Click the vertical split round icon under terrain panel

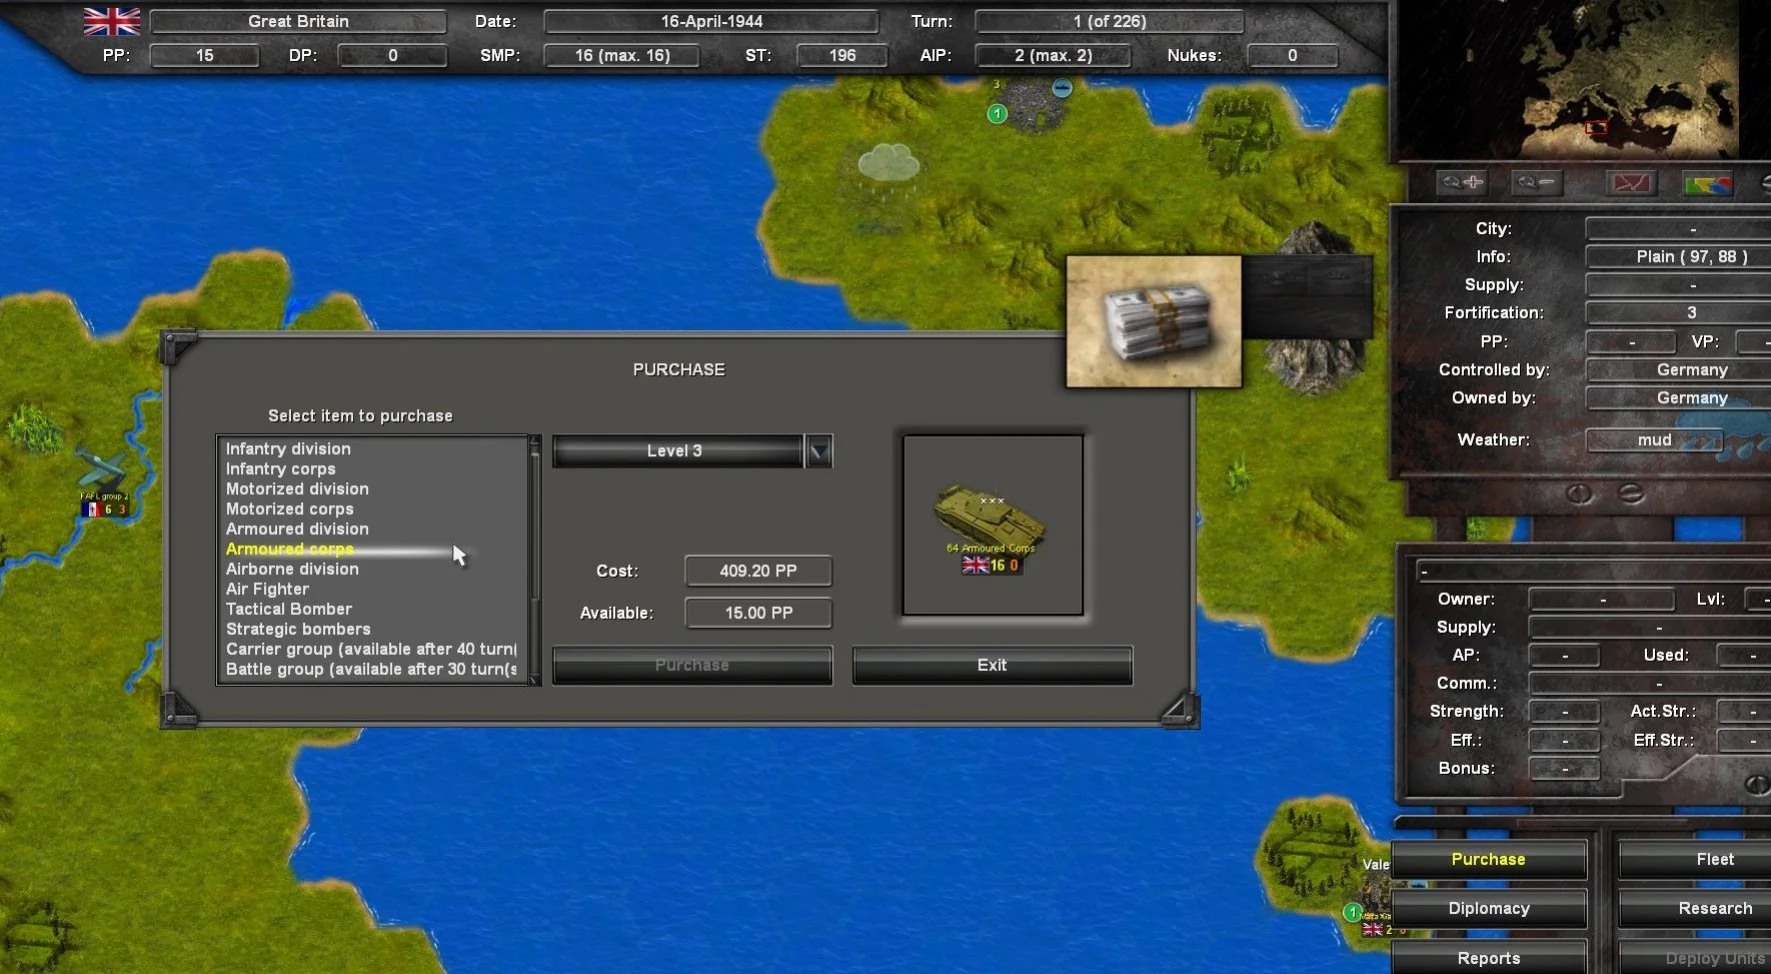(x=1579, y=494)
